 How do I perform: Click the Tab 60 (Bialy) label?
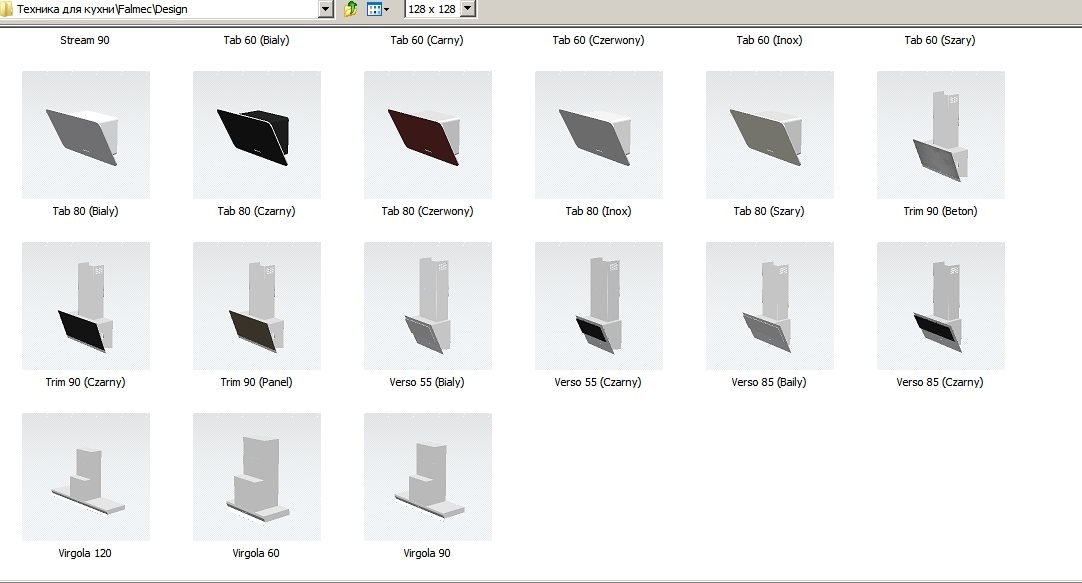[x=256, y=40]
